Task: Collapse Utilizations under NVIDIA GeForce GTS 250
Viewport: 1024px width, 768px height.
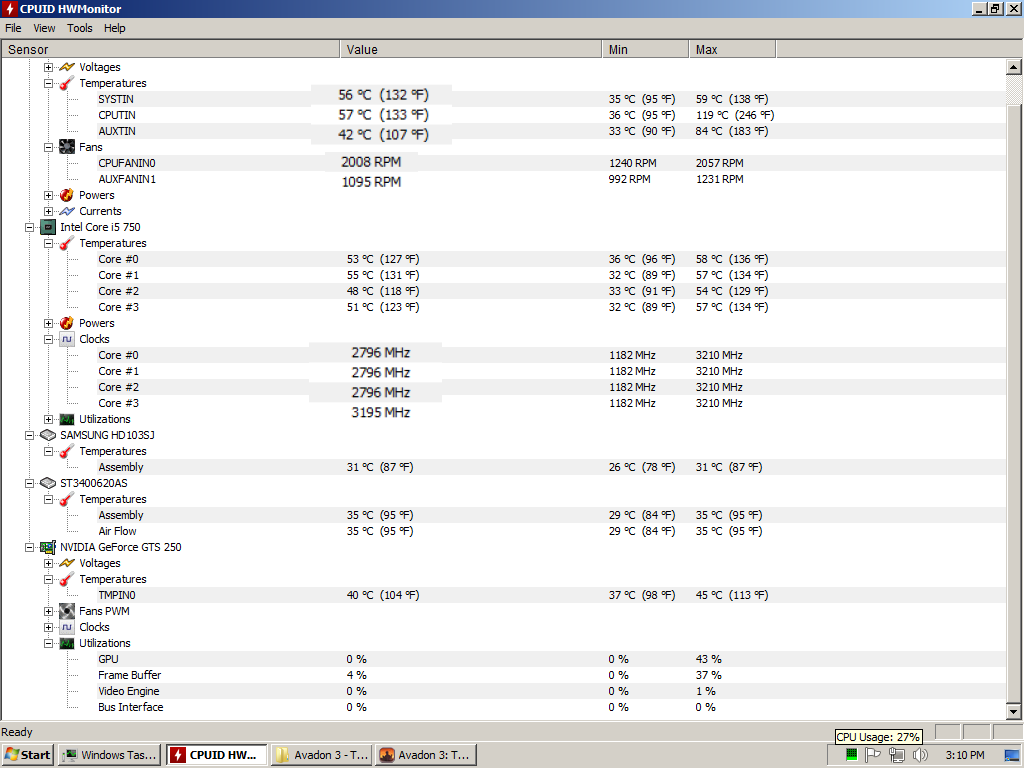Action: click(48, 643)
